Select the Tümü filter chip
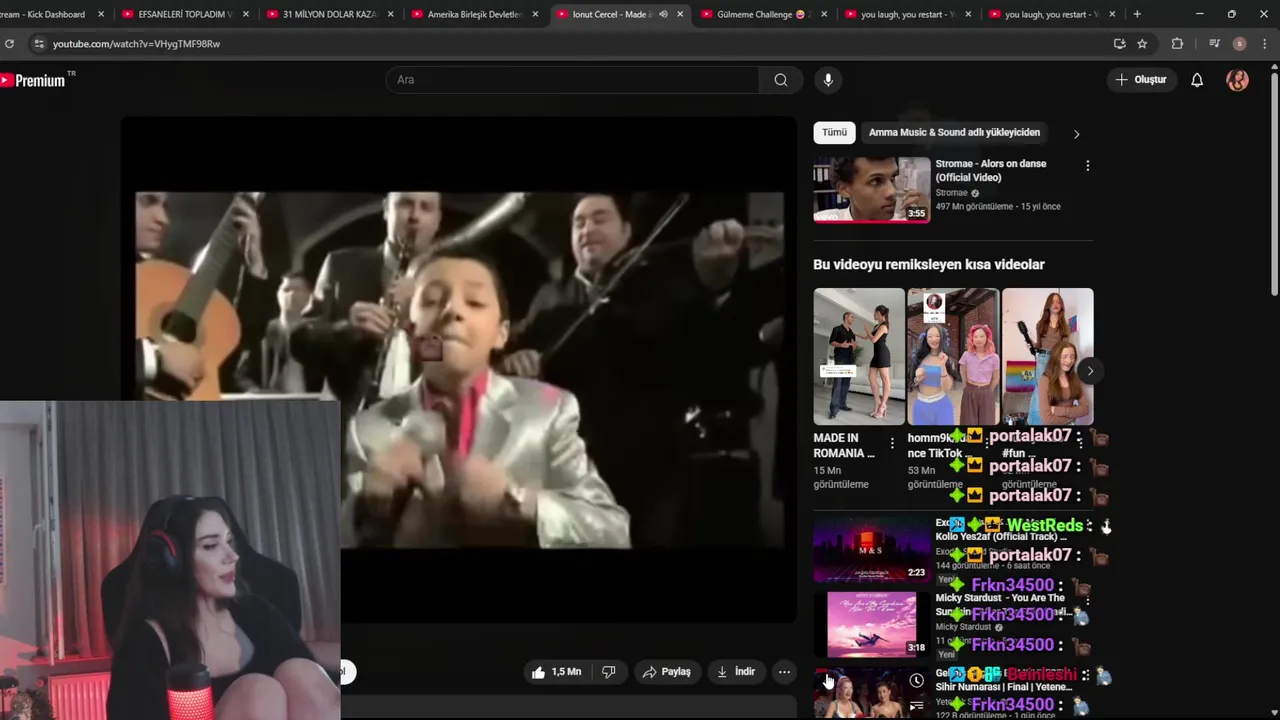Image resolution: width=1280 pixels, height=720 pixels. coord(834,132)
